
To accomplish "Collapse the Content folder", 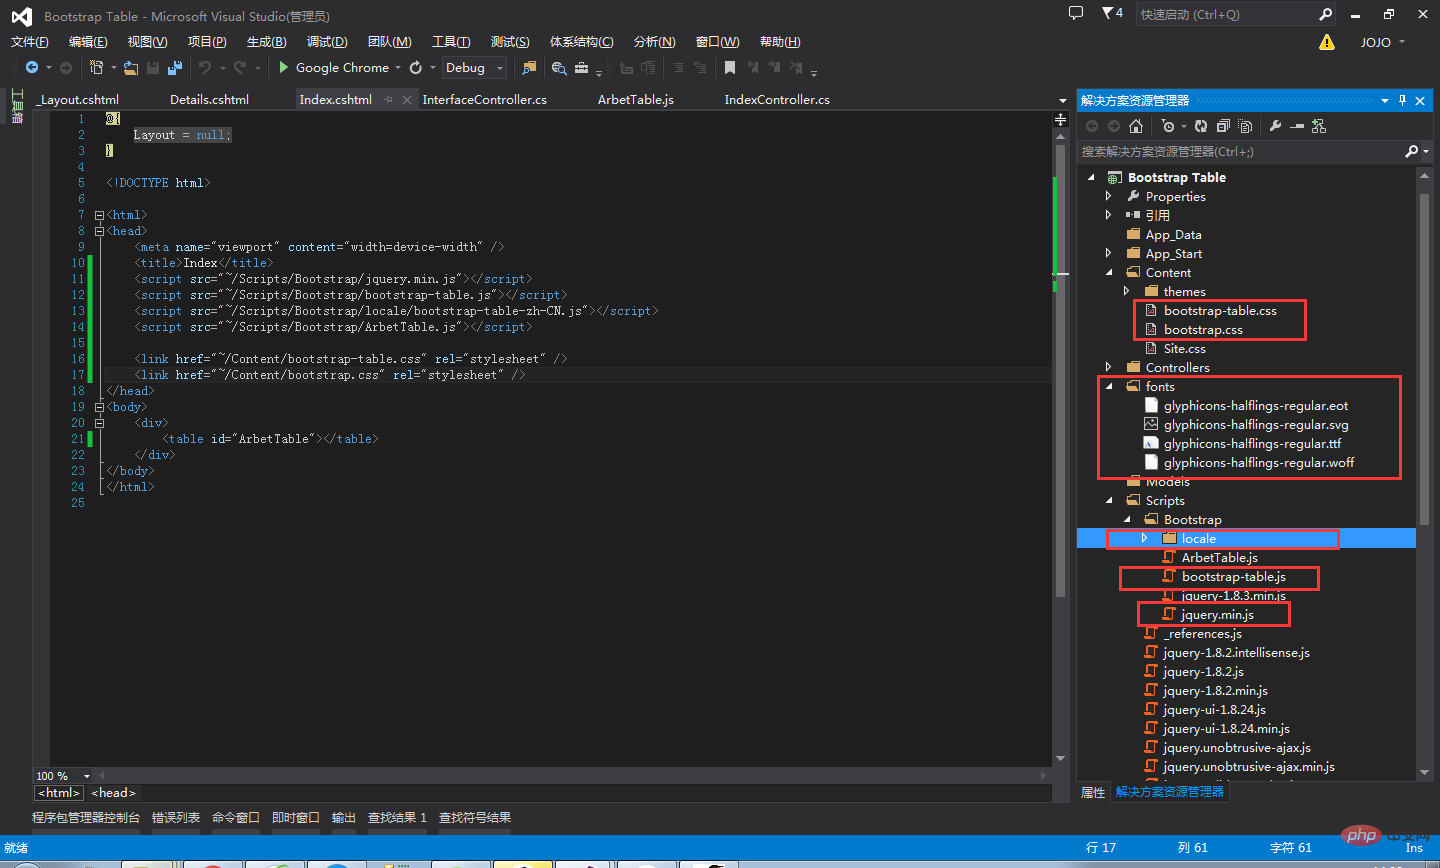I will pos(1109,272).
